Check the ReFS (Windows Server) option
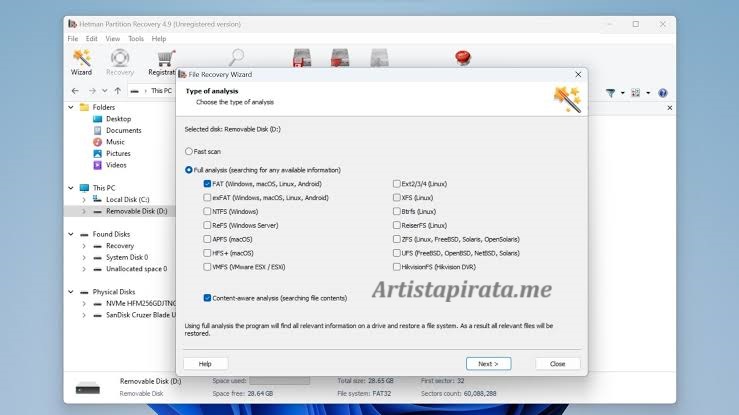This screenshot has height=415, width=739. click(x=207, y=225)
